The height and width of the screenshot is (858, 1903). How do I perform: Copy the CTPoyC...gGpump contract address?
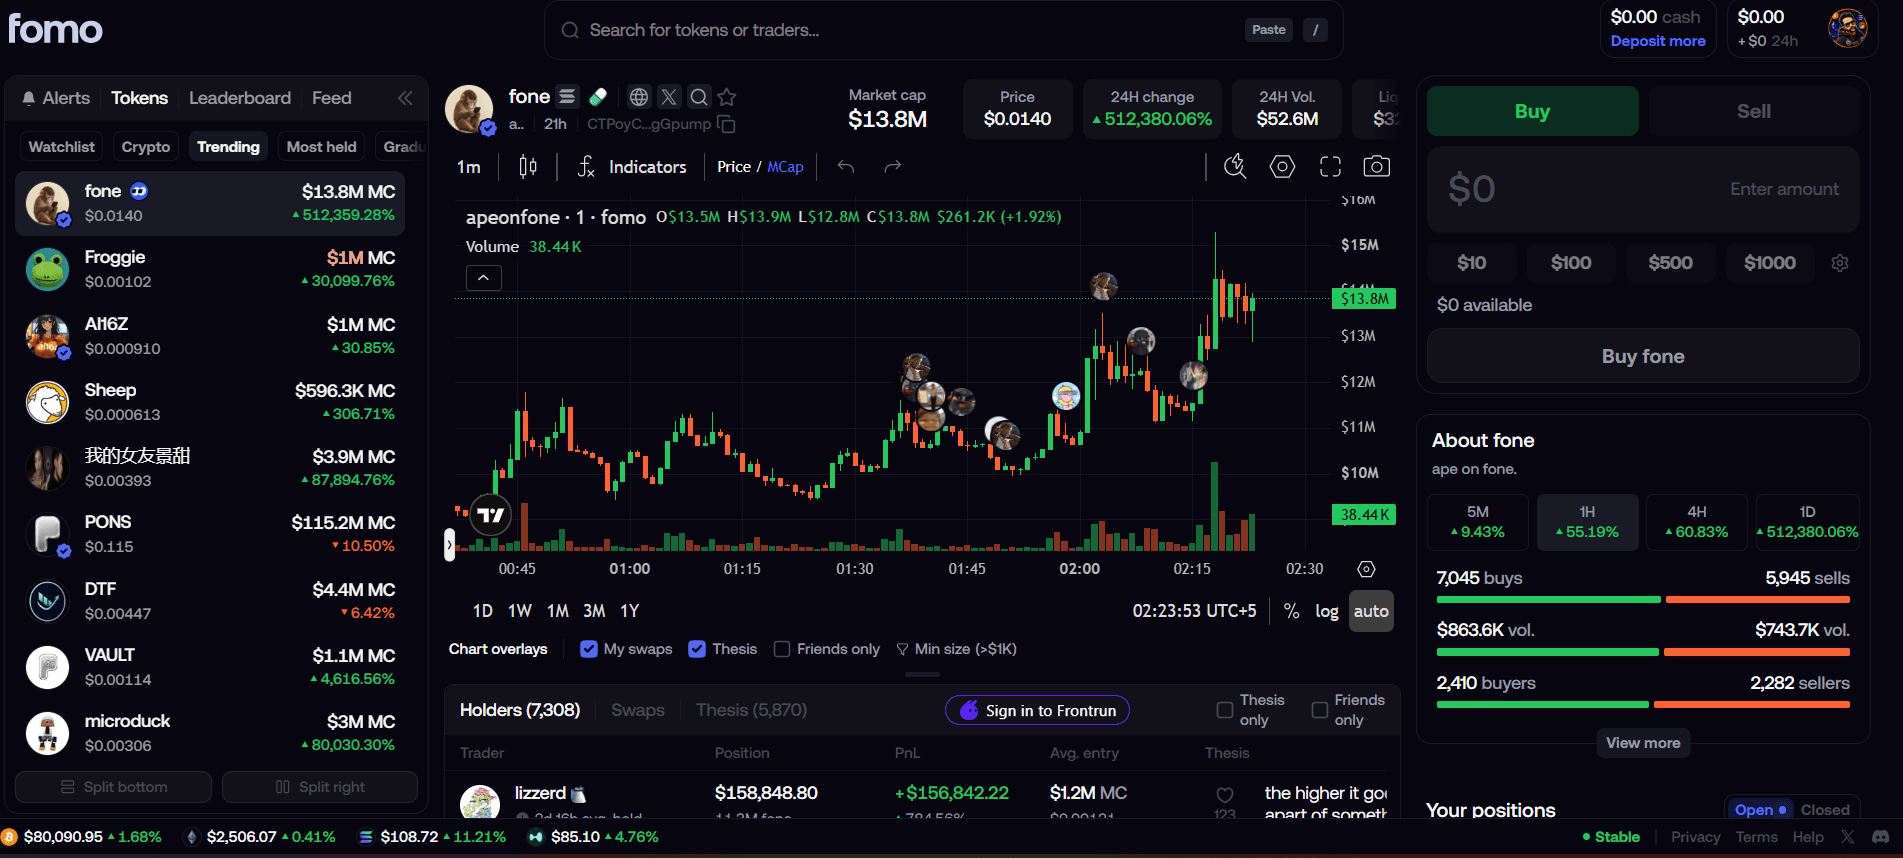pyautogui.click(x=727, y=124)
